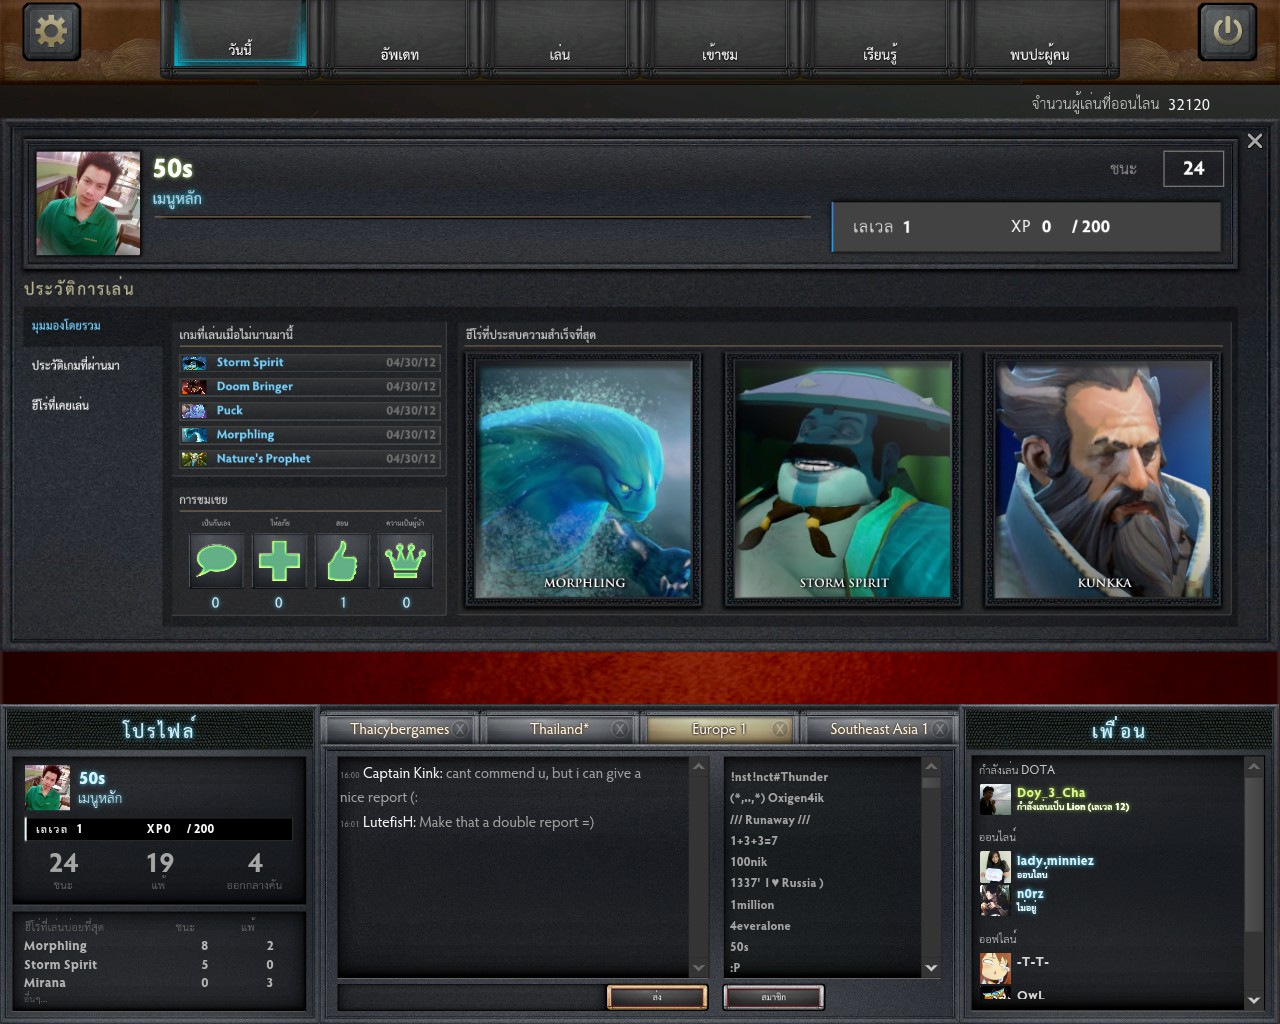Click the สมาชิก members button

773,997
